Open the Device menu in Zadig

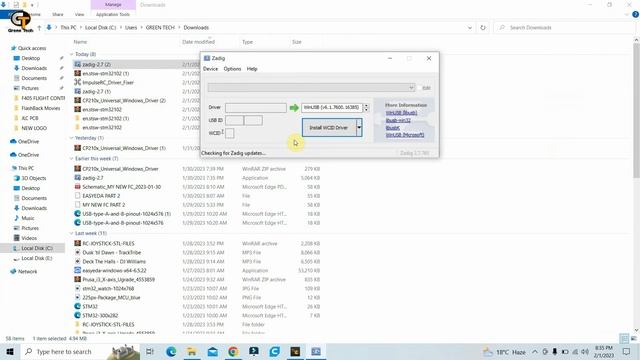click(x=211, y=69)
